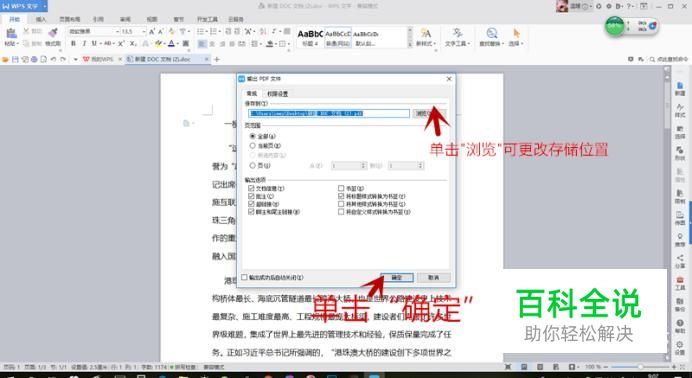Click the font color A icon
The image size is (692, 378).
tap(172, 44)
